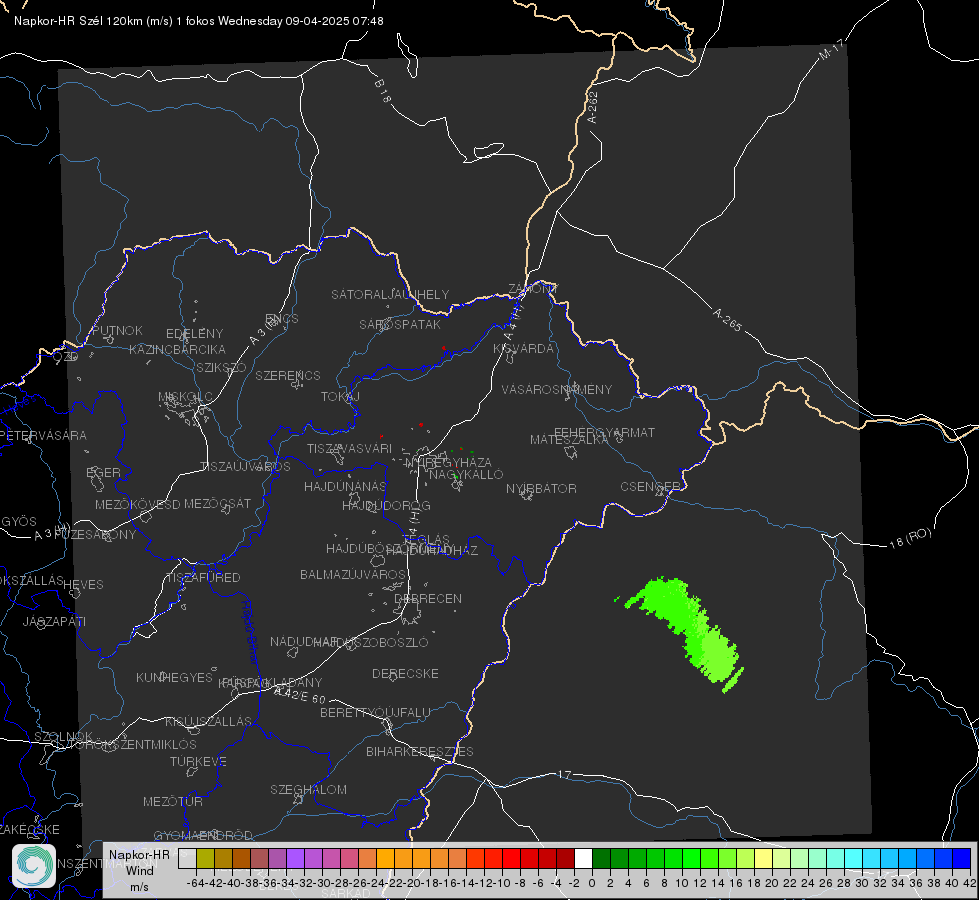The height and width of the screenshot is (900, 979).
Task: Click the A-262 road label
Action: (593, 107)
